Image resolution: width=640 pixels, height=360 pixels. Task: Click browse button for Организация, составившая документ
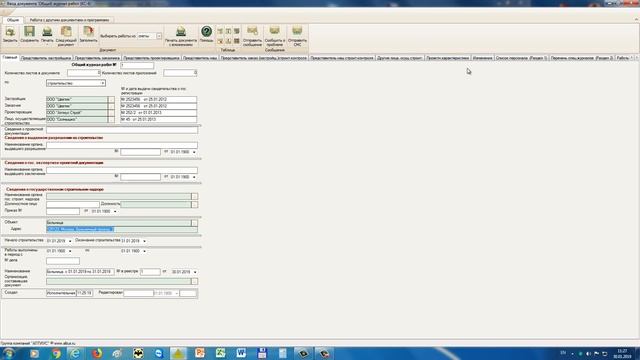coord(194,281)
